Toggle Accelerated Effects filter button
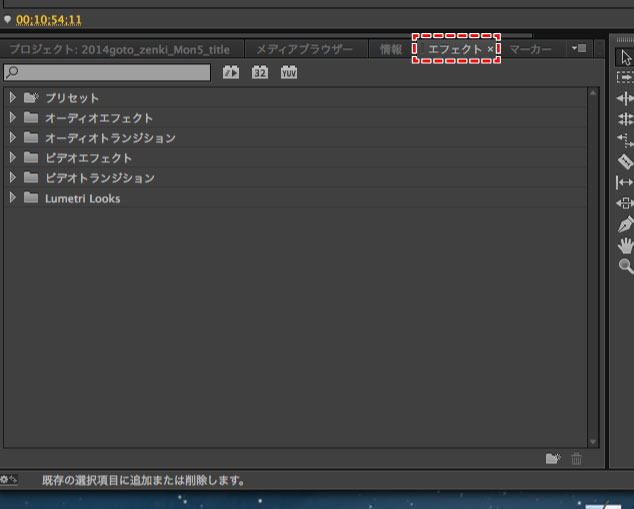 [231, 72]
